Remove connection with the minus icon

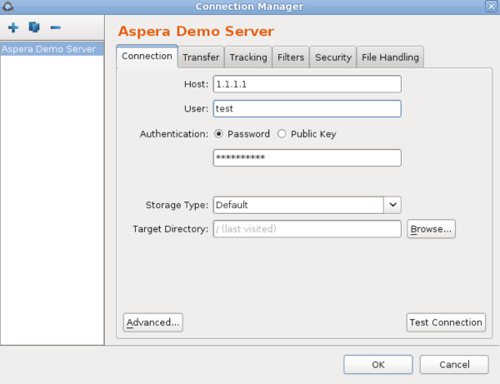coord(55,27)
